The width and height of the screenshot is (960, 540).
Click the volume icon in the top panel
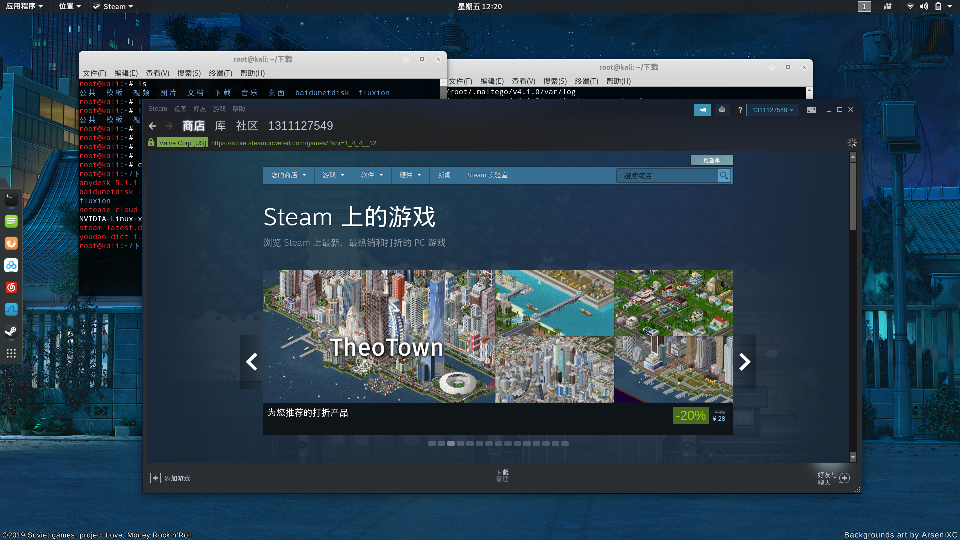(924, 6)
